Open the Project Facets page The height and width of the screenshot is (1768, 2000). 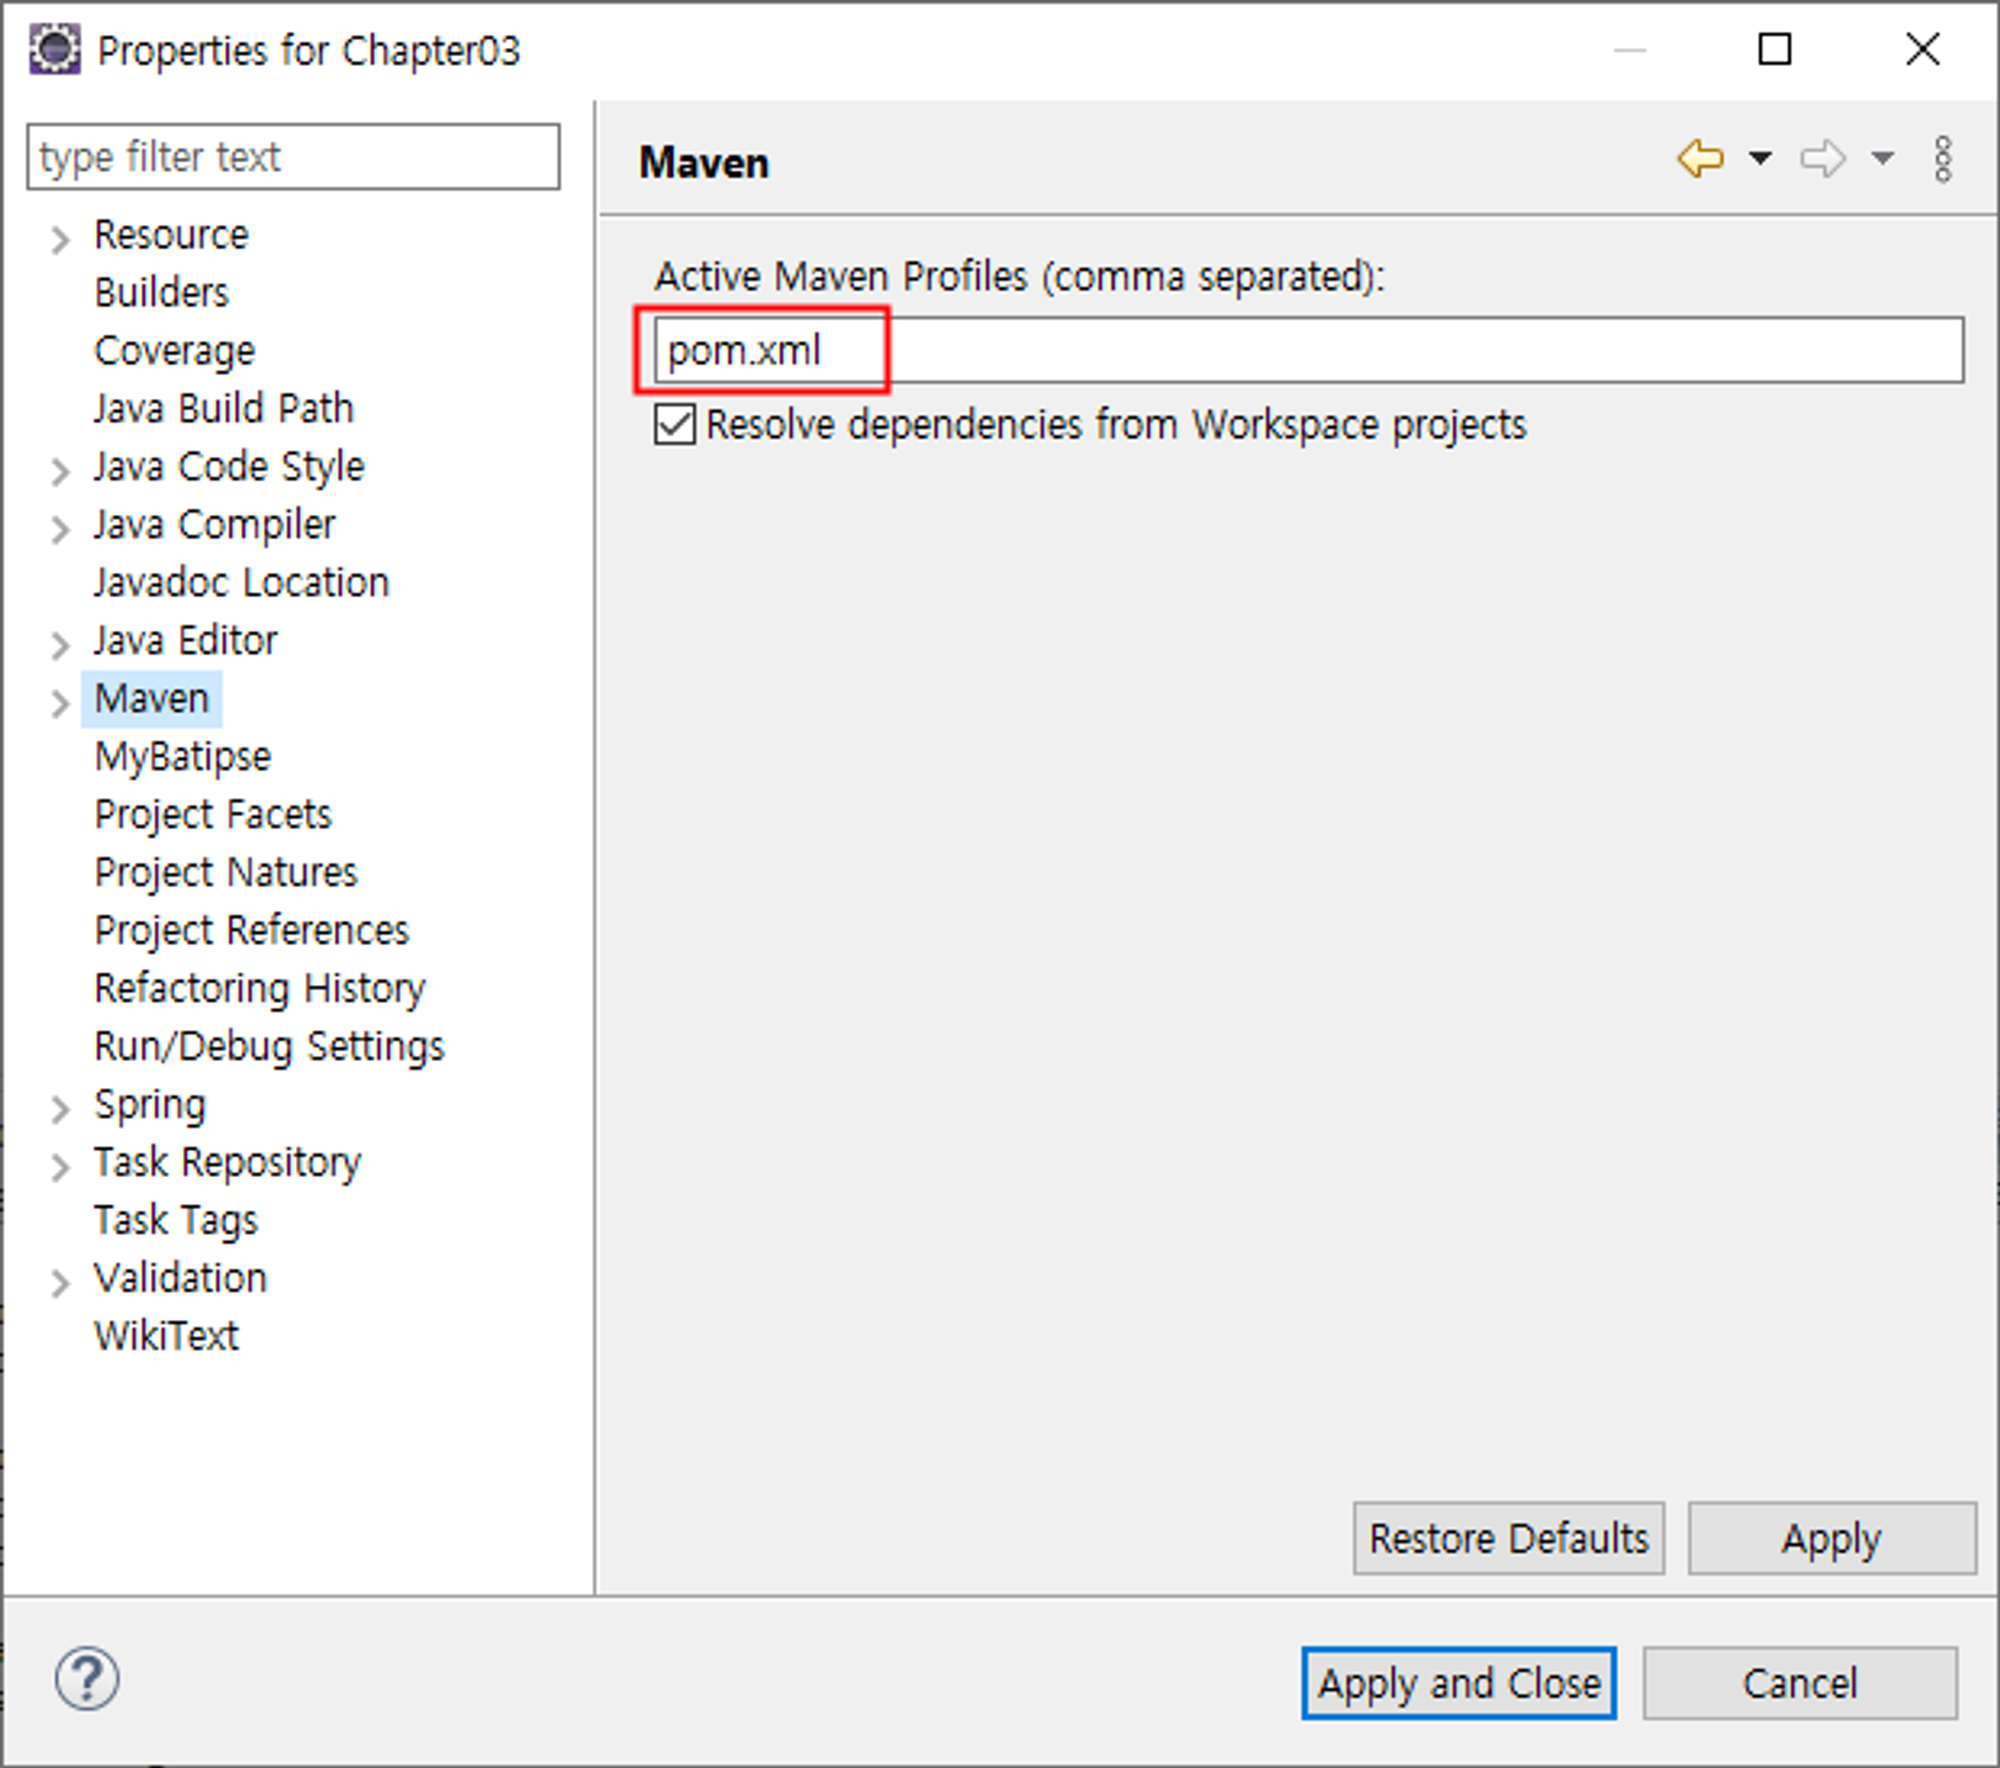click(212, 814)
